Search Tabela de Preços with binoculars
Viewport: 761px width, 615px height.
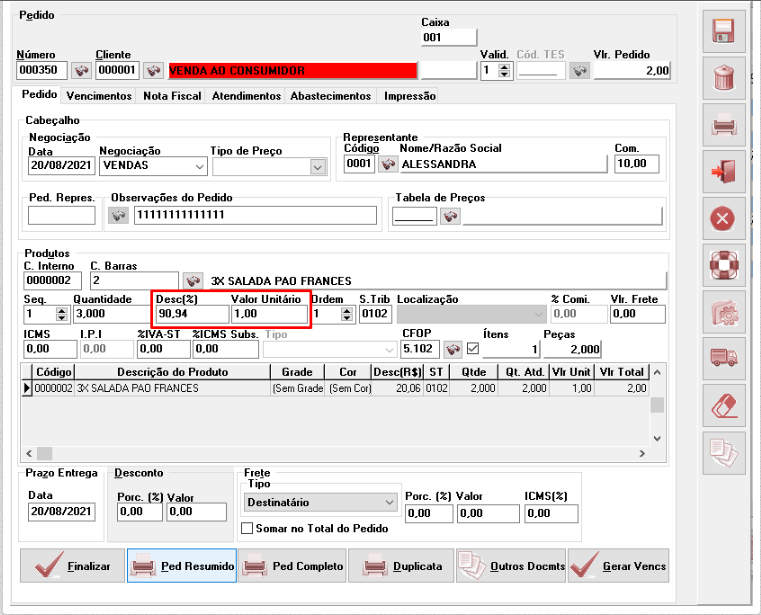coord(450,216)
